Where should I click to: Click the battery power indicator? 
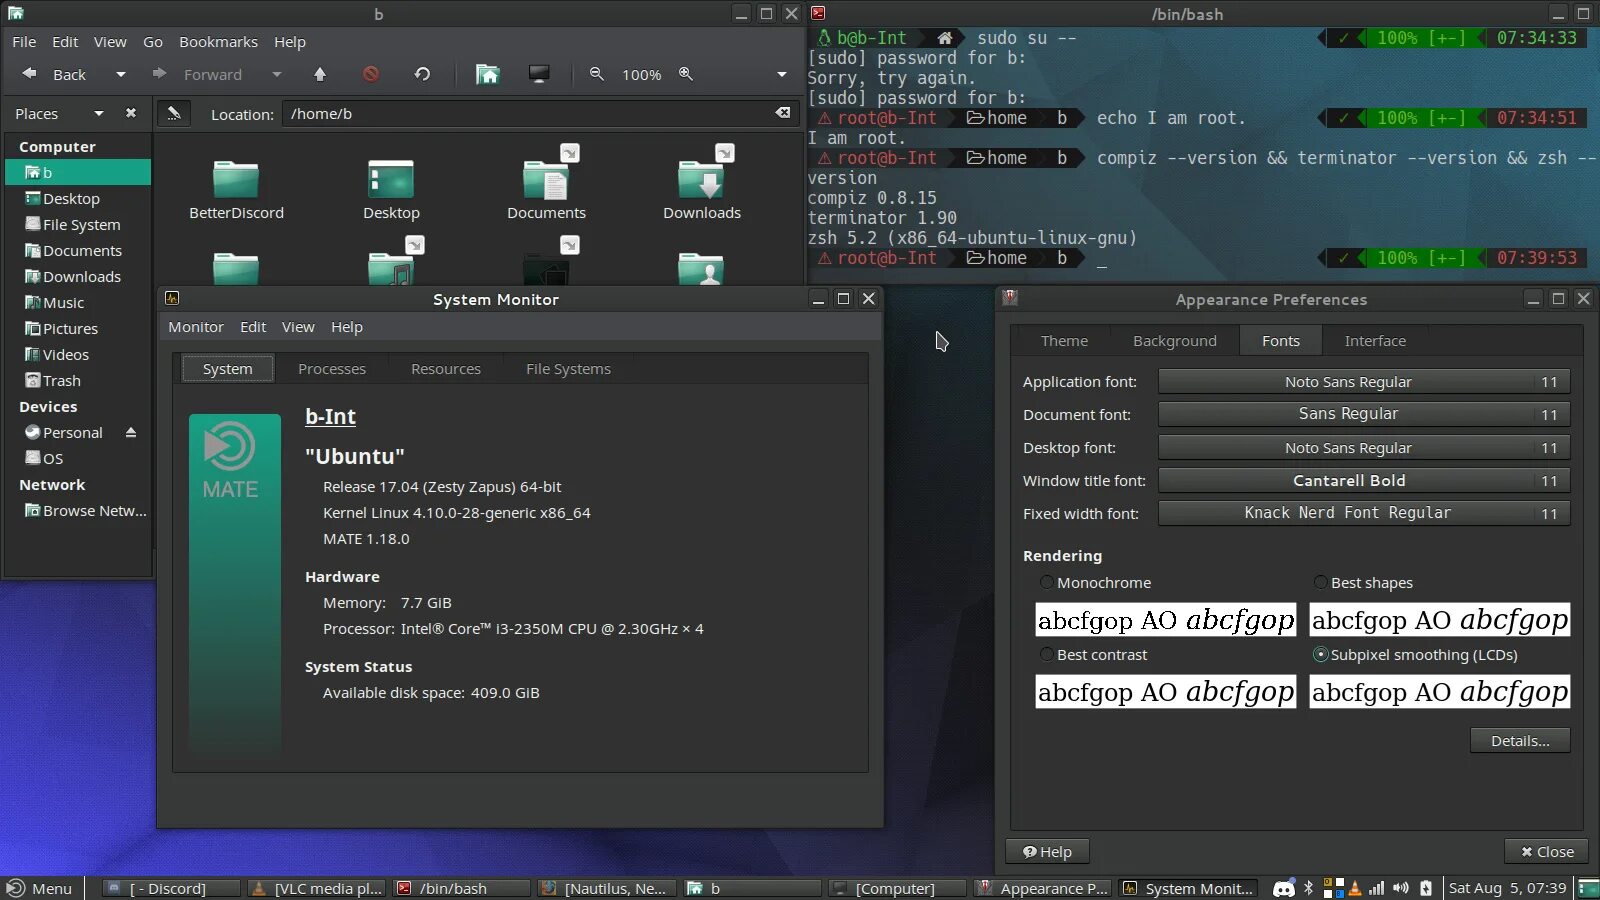point(1426,888)
